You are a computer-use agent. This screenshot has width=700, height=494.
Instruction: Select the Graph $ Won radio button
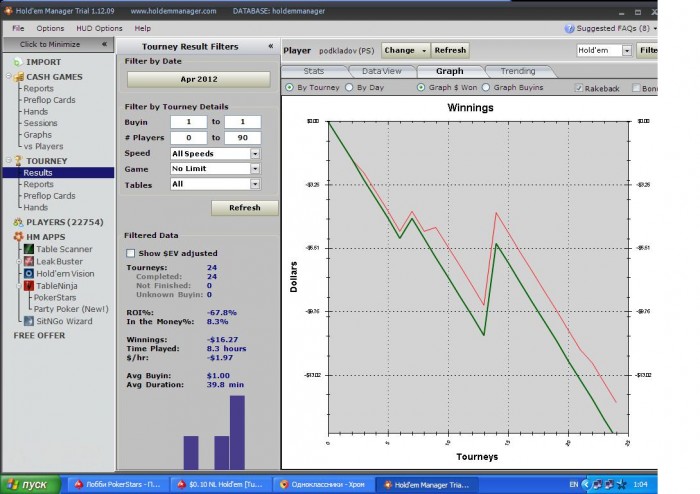(x=421, y=87)
